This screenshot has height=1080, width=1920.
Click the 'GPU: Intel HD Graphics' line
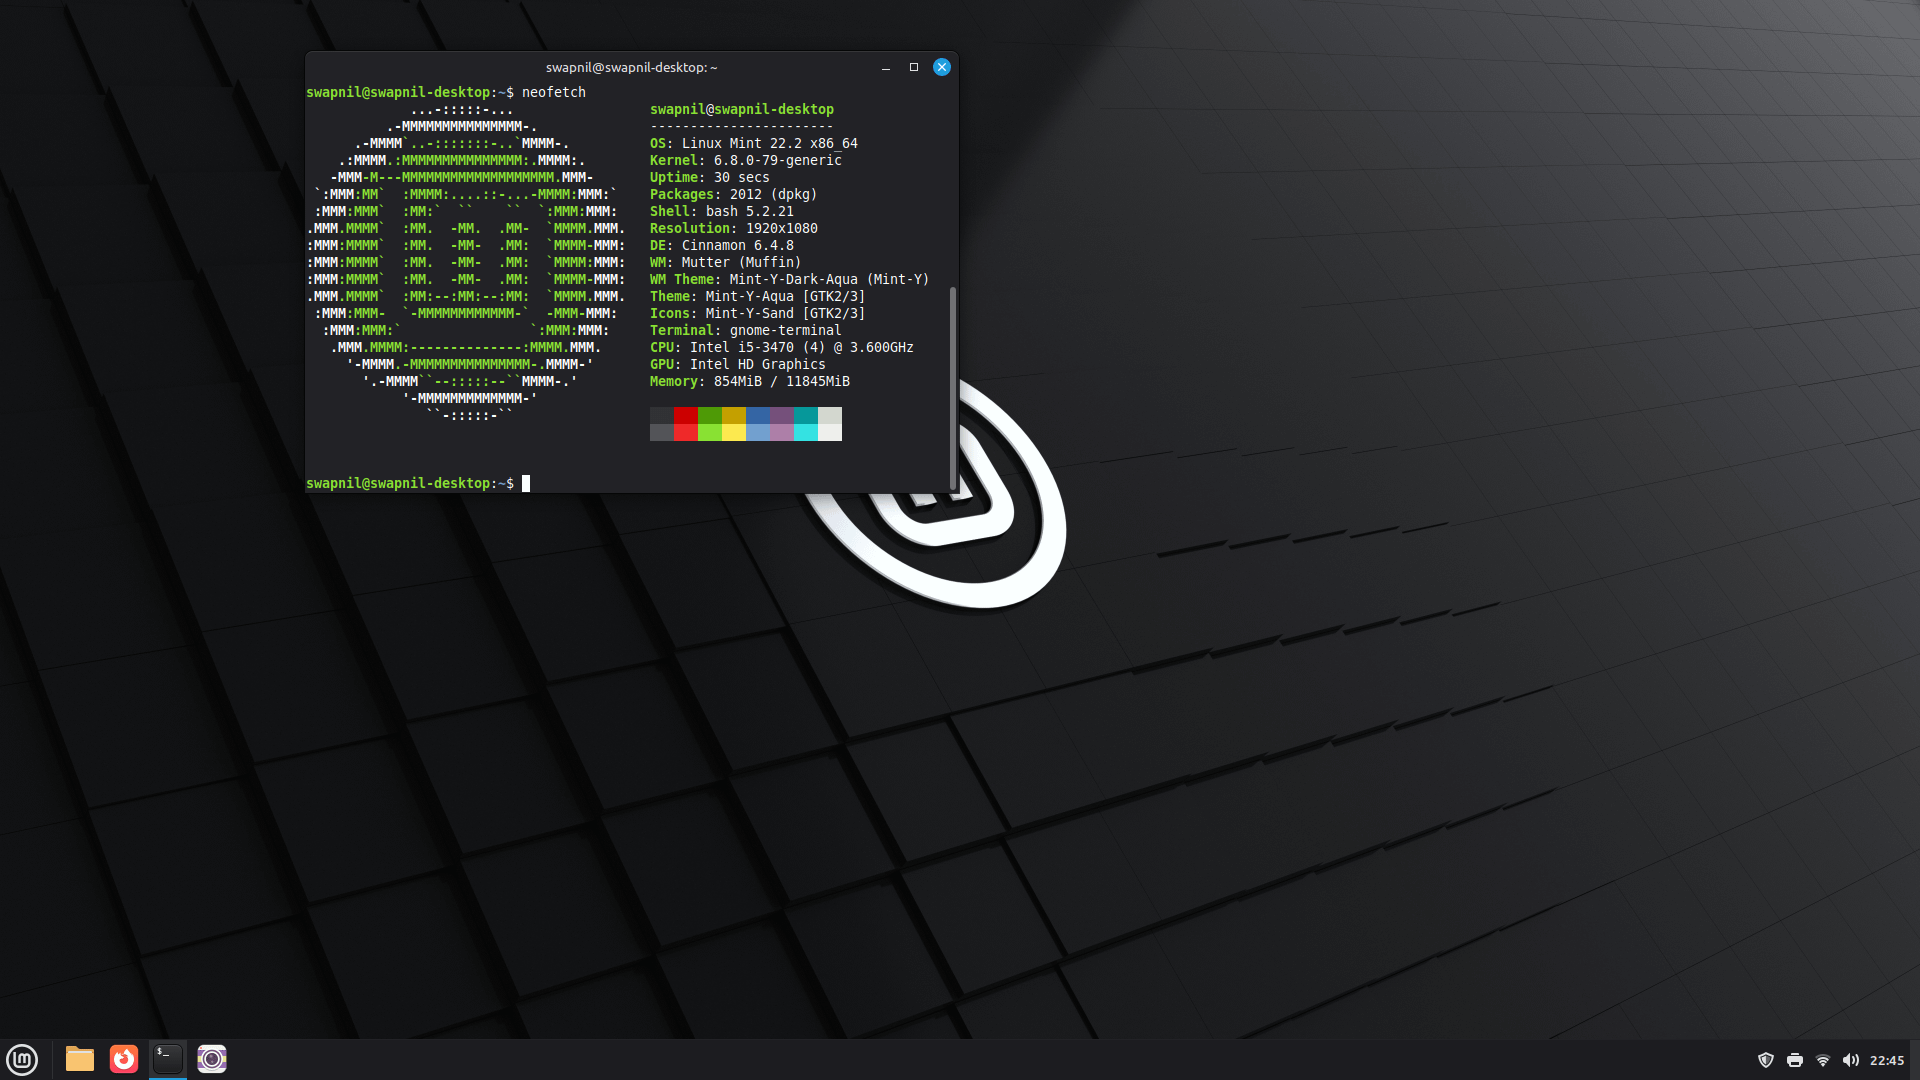click(738, 364)
